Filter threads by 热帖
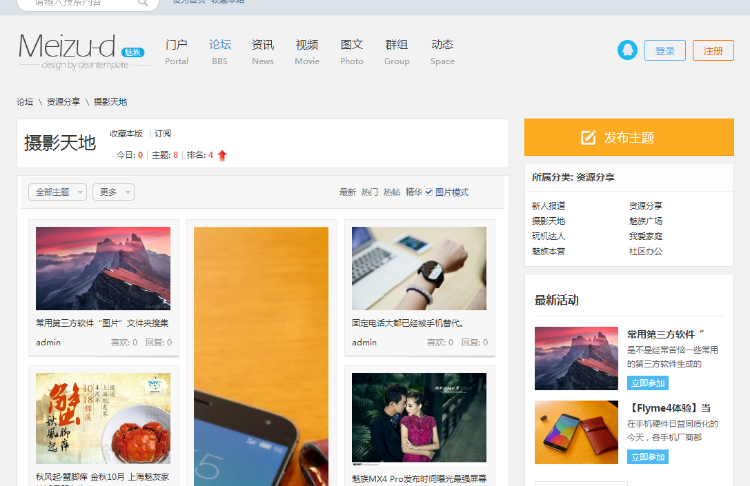The image size is (750, 486). coord(392,192)
